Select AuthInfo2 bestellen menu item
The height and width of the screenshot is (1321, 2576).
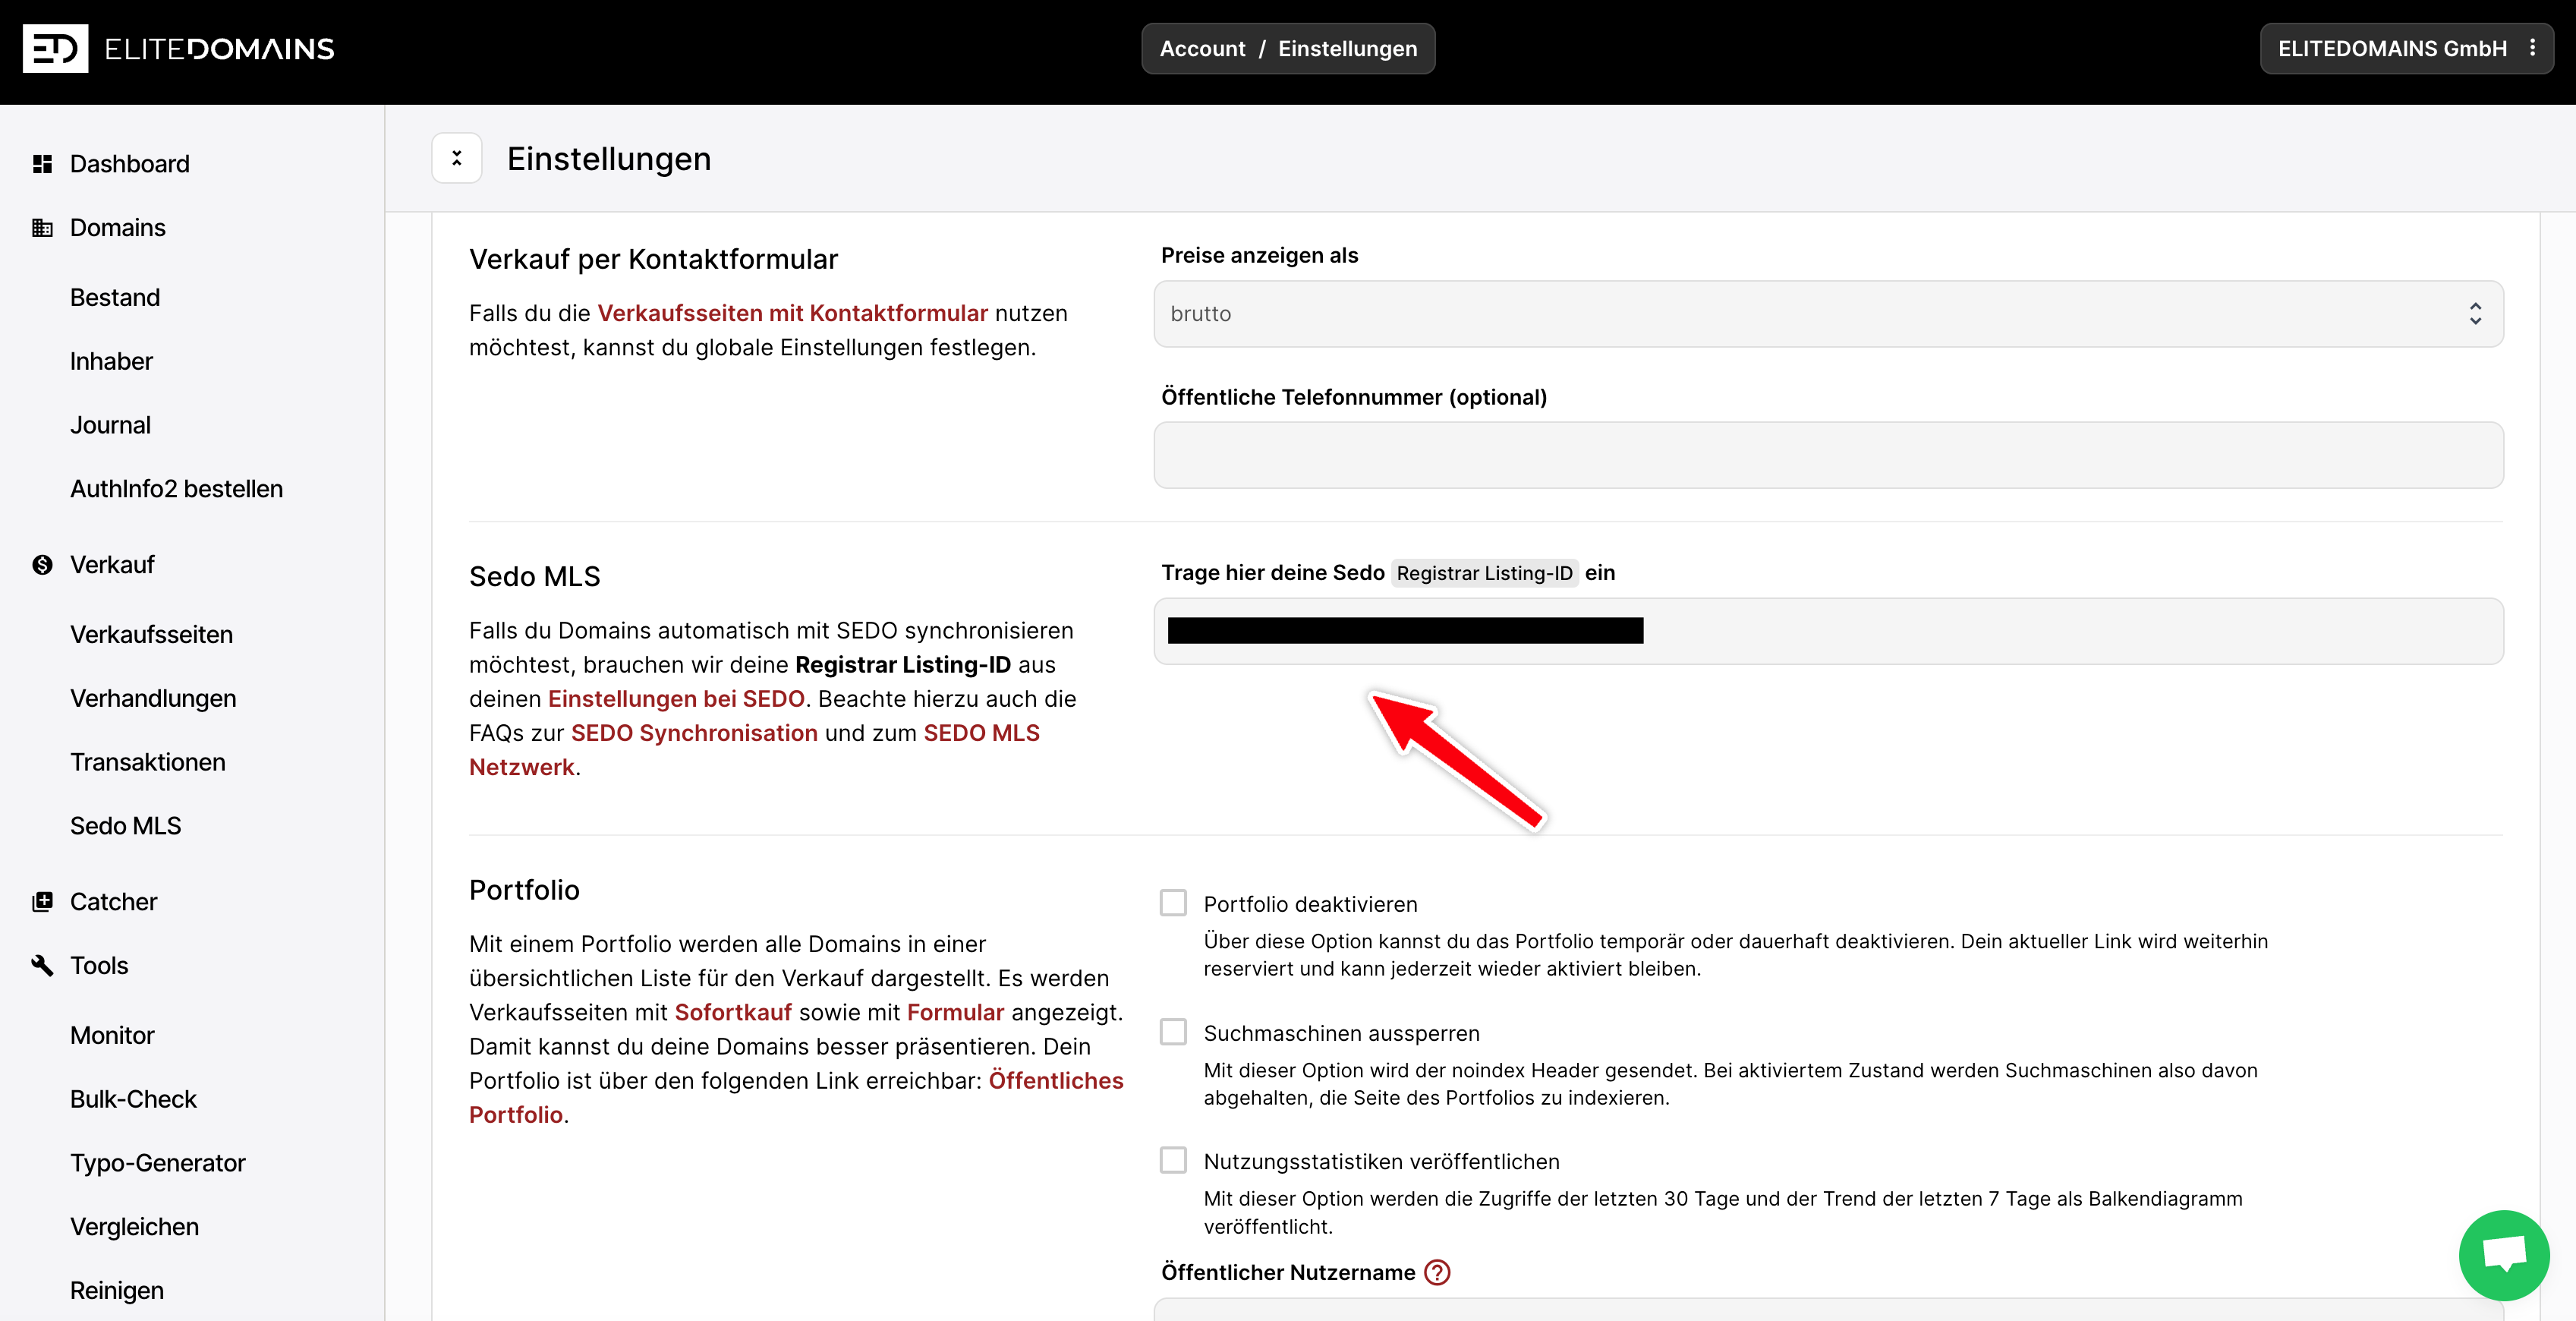coord(176,489)
